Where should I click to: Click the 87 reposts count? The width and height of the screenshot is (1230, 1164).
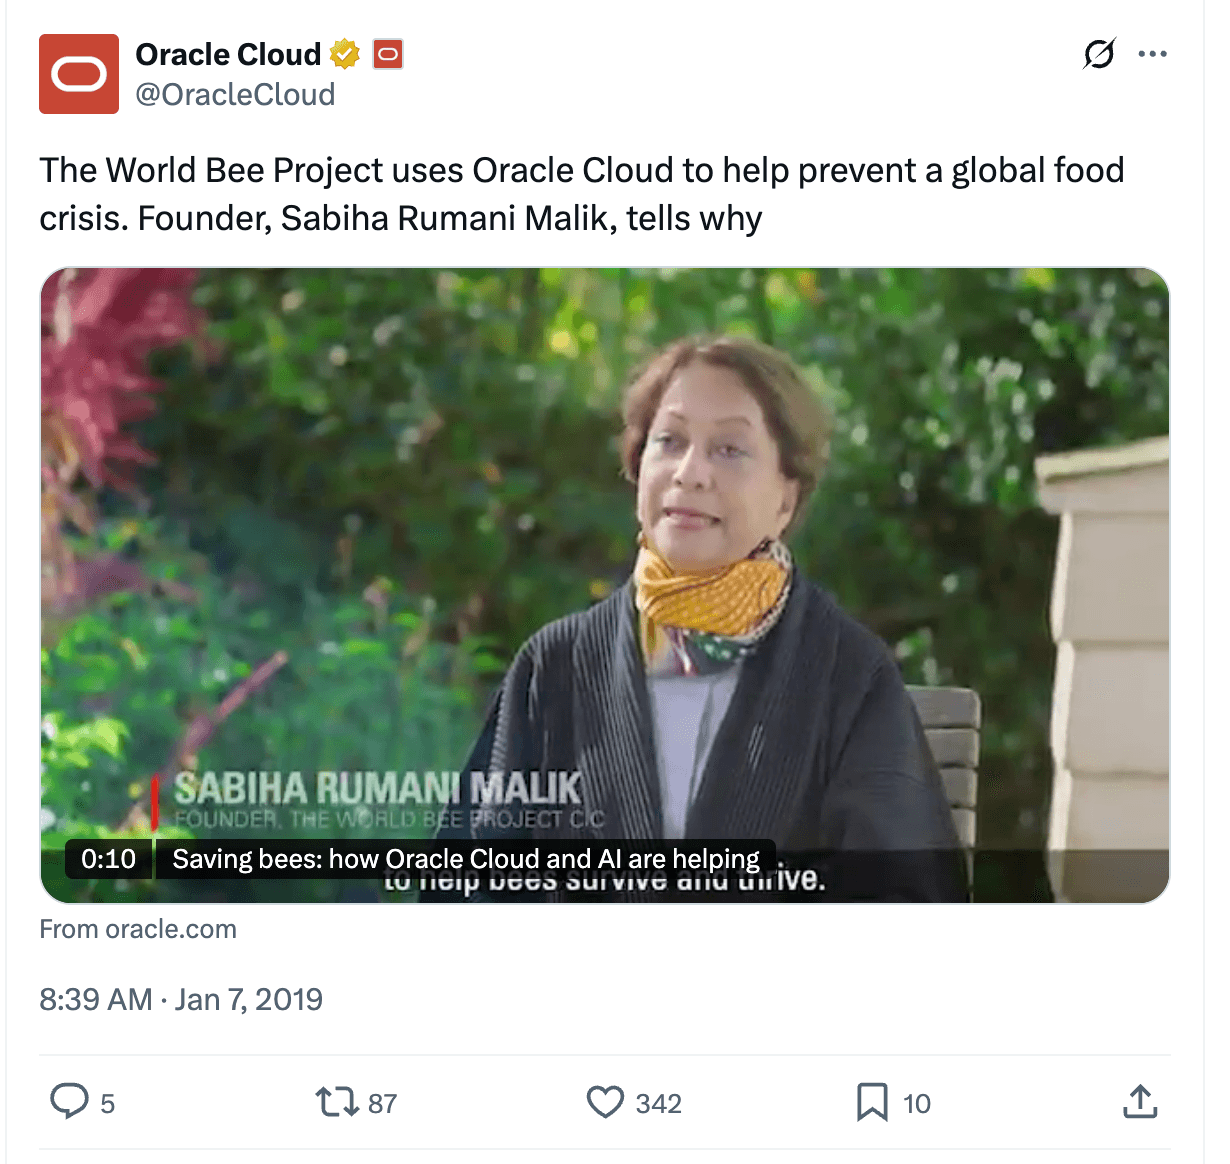click(382, 1104)
